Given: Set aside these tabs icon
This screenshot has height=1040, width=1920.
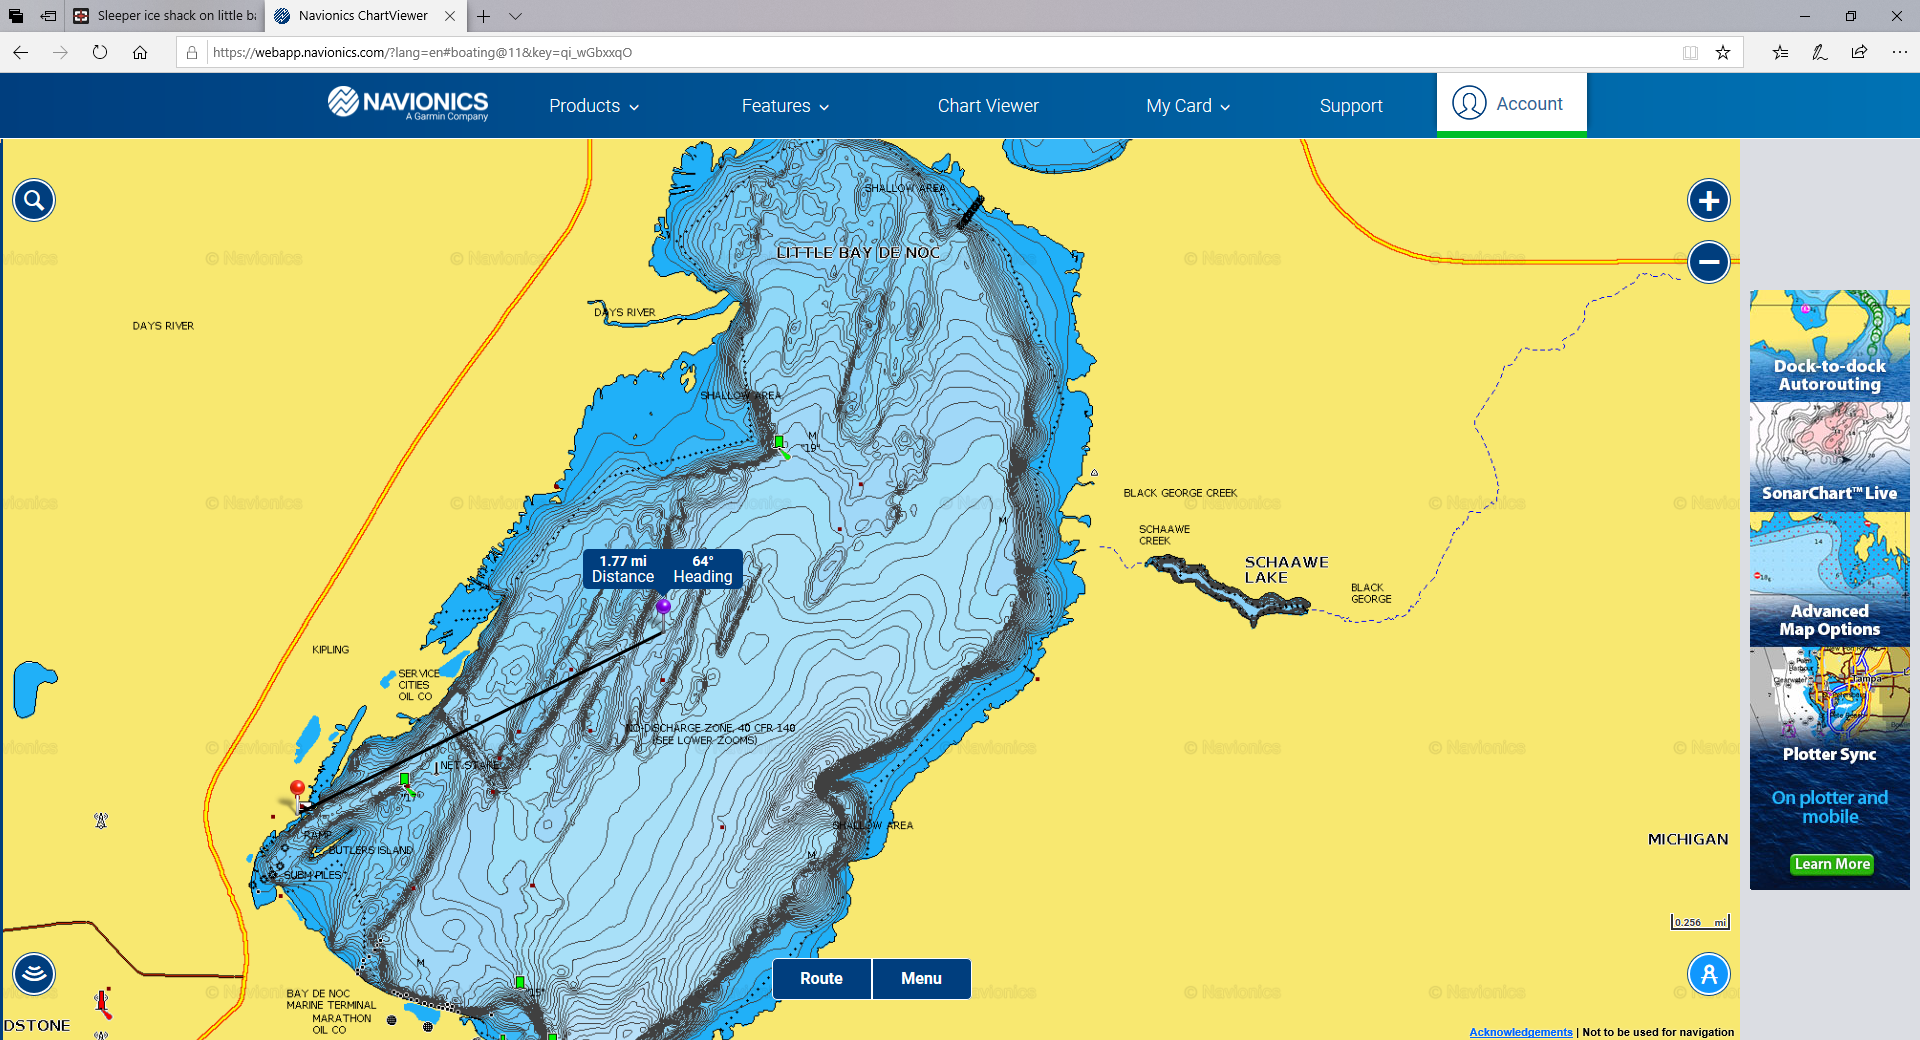Looking at the screenshot, I should 48,16.
